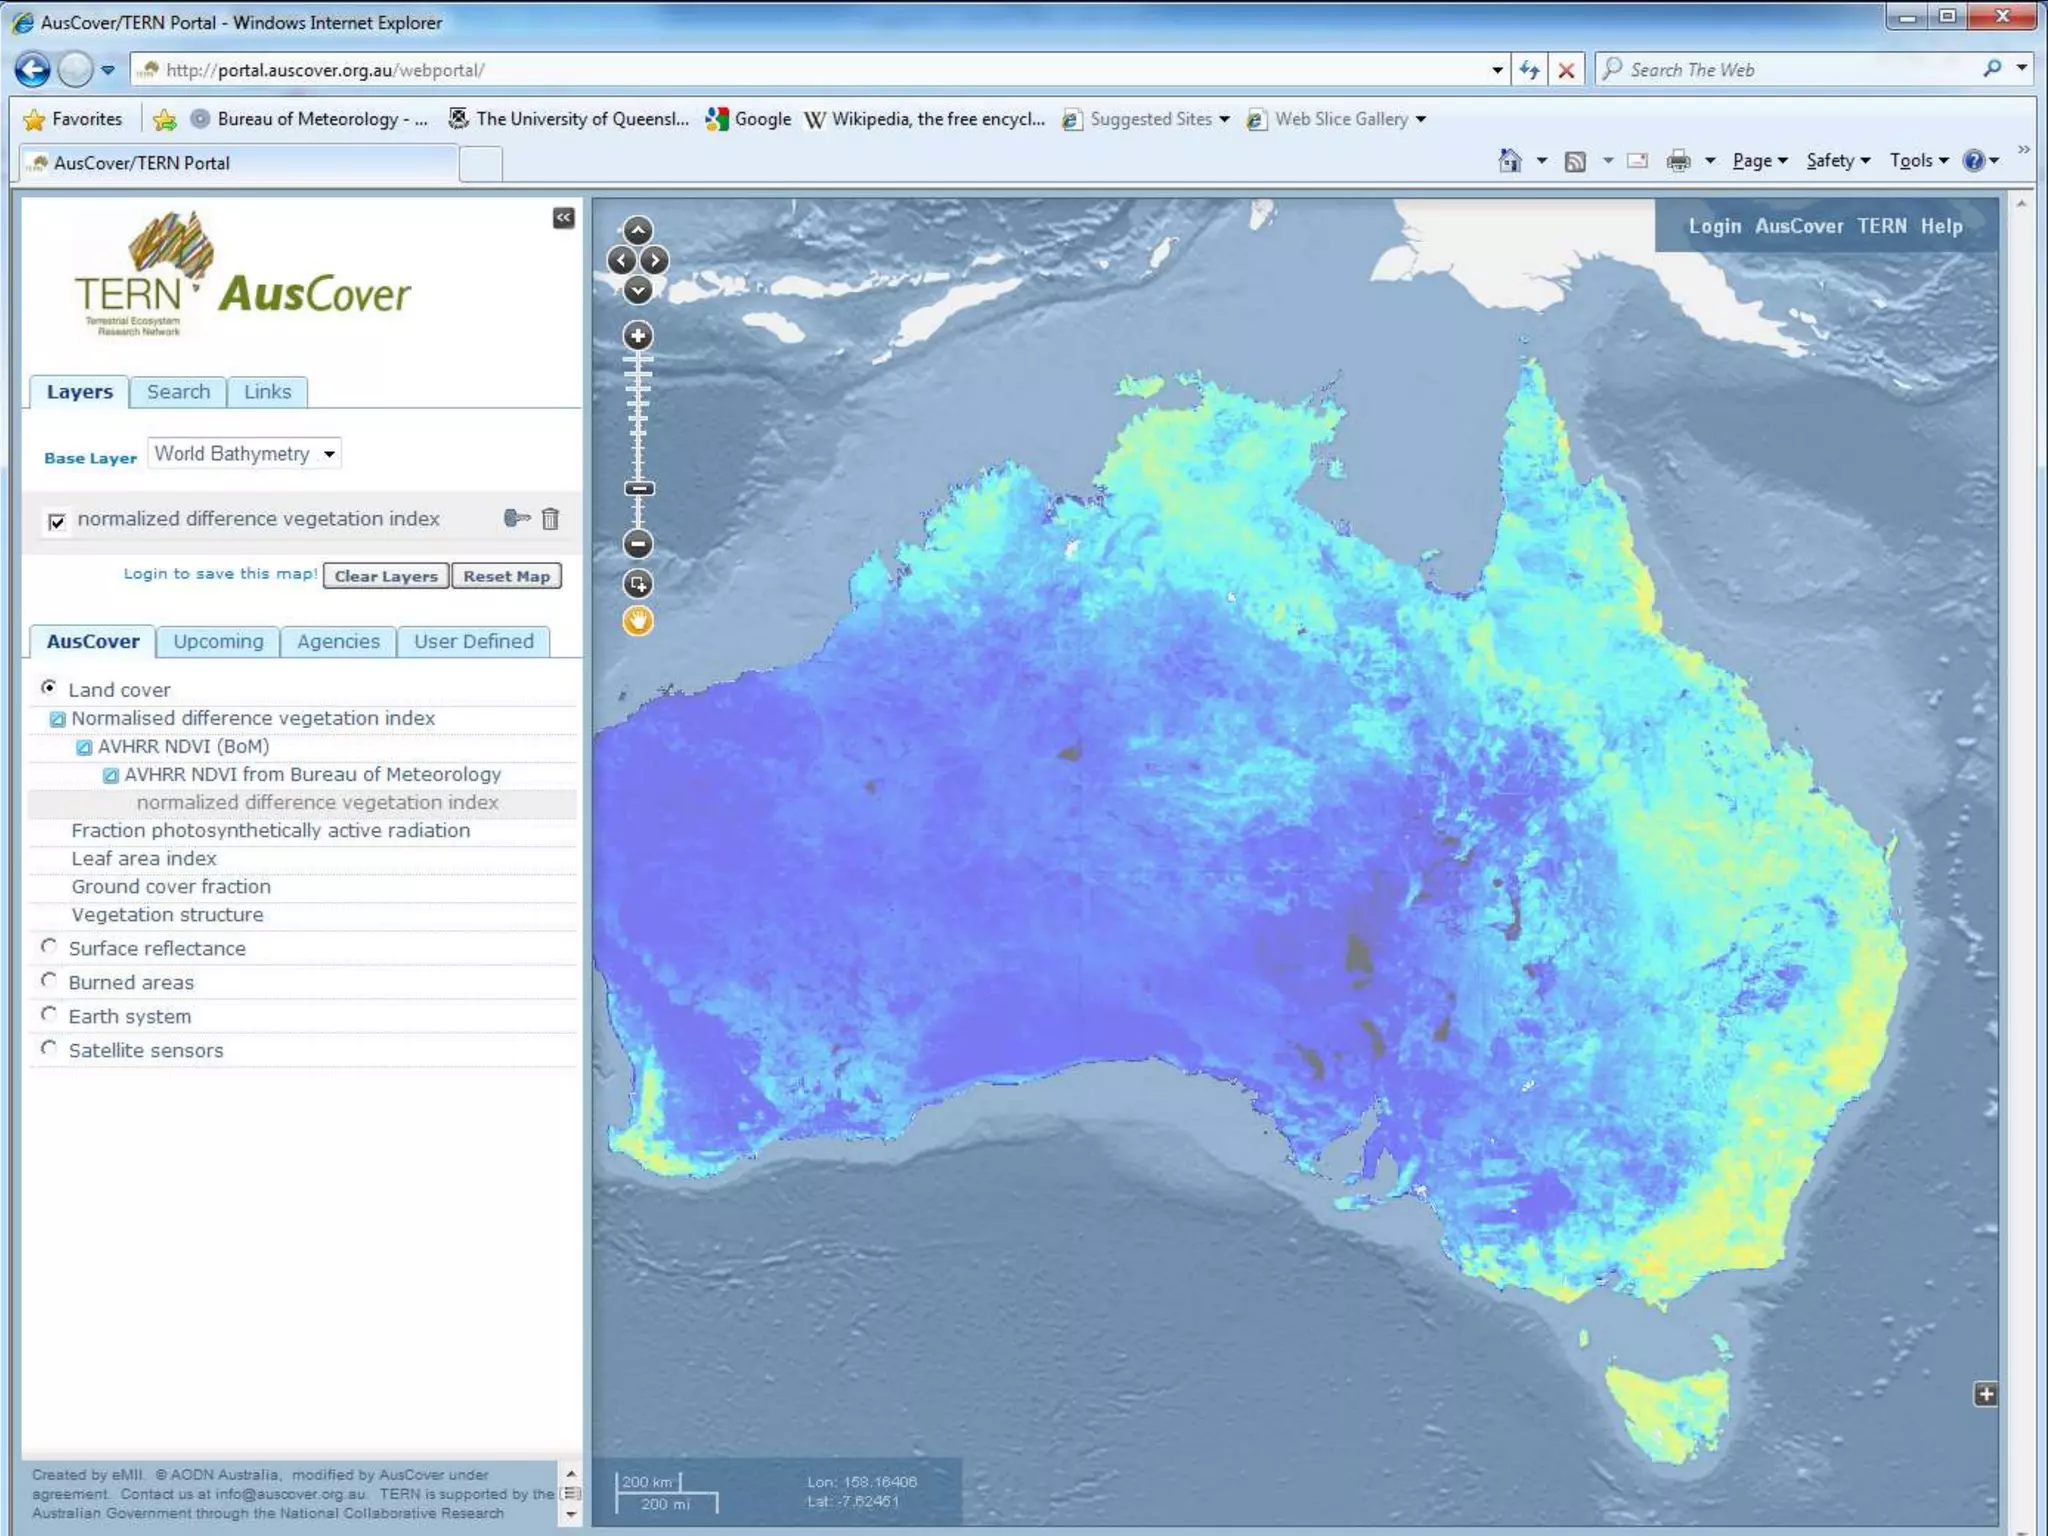
Task: Click the map zoom in plus button
Action: [x=638, y=336]
